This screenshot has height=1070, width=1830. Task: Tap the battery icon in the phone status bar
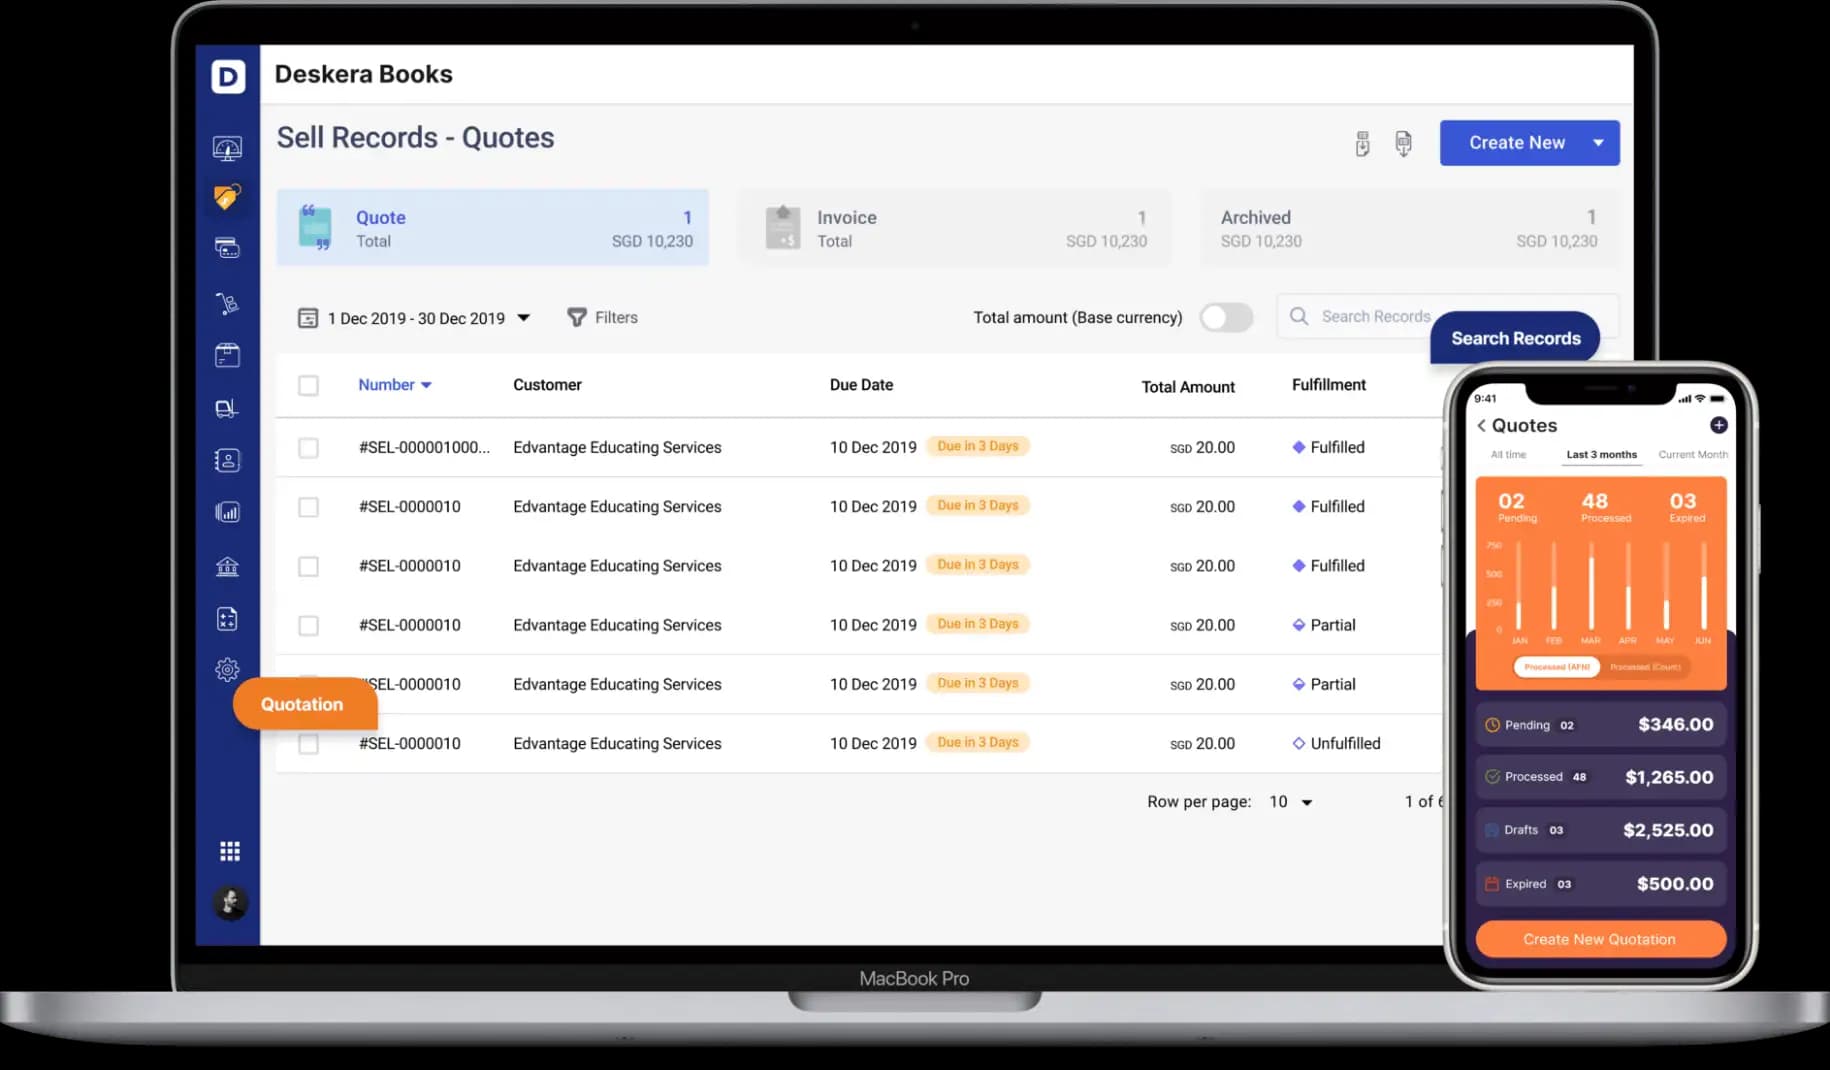coord(1717,399)
